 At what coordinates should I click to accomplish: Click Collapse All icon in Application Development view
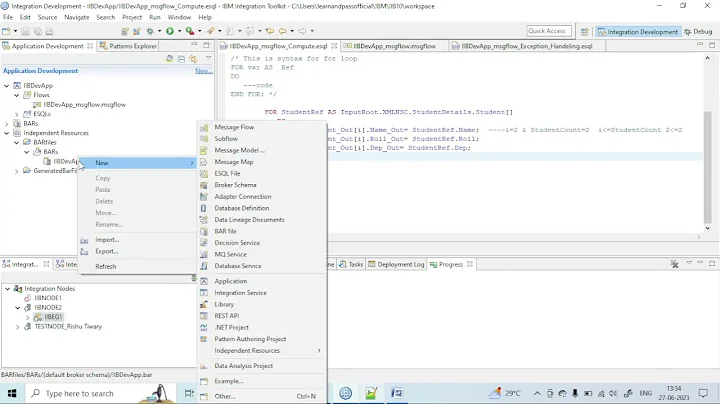(x=181, y=59)
